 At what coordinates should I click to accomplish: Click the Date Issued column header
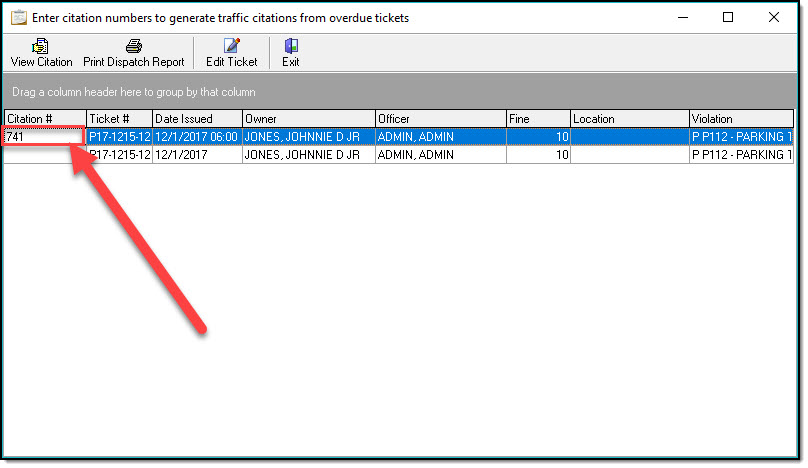click(x=196, y=119)
